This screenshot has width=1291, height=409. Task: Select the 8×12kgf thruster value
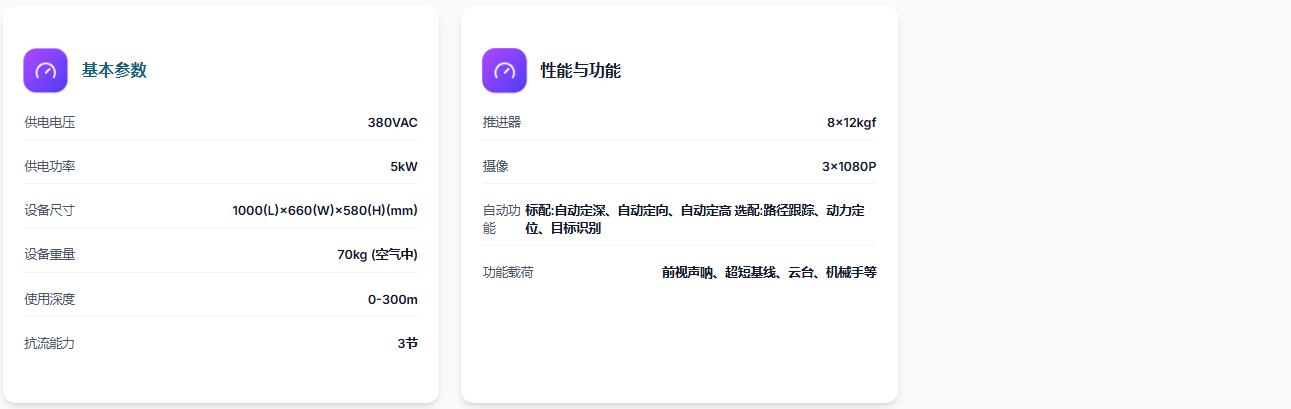[851, 122]
